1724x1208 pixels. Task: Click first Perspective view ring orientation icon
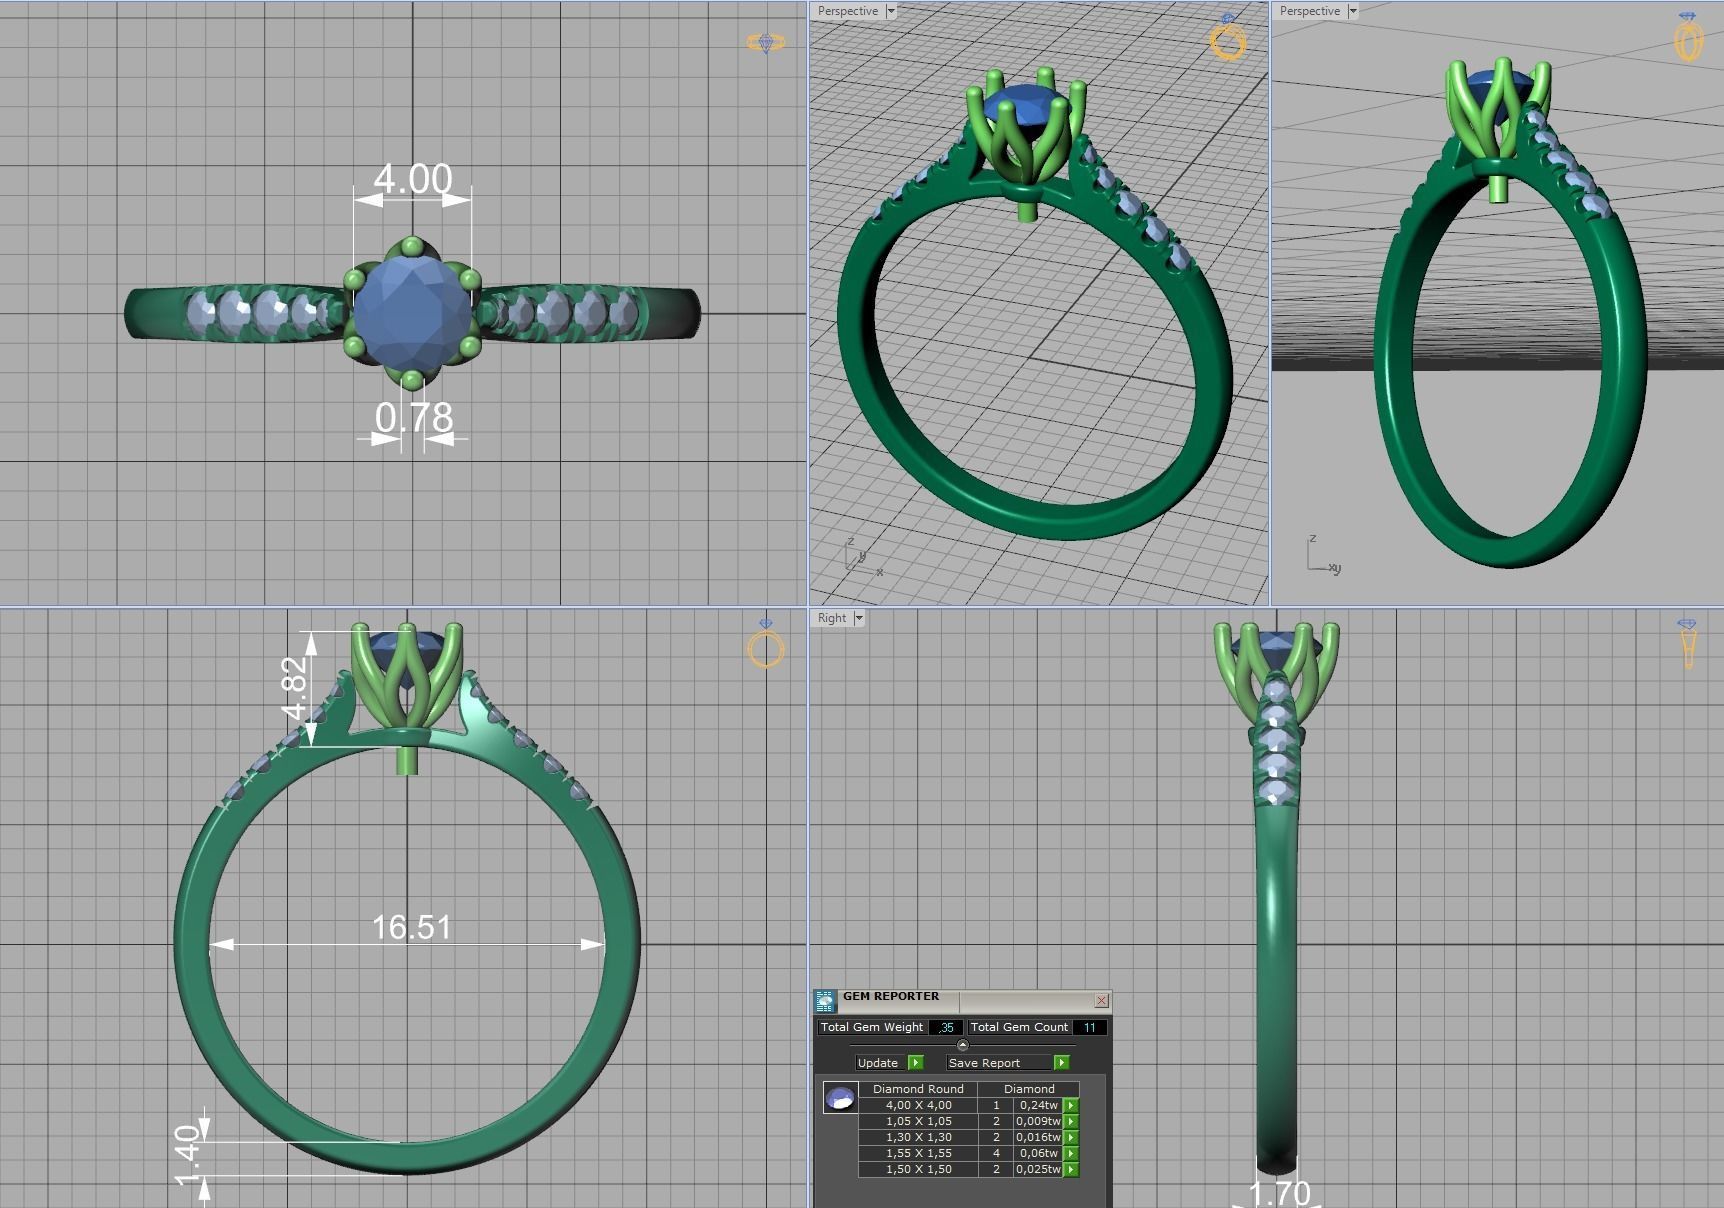click(x=1228, y=37)
